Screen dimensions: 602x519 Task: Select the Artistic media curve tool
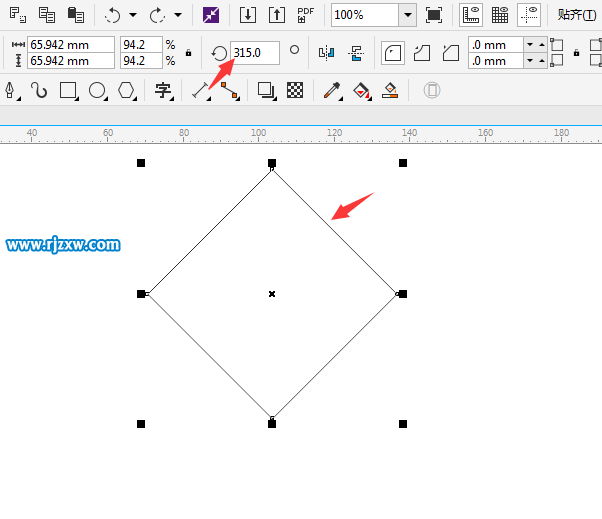click(x=39, y=91)
